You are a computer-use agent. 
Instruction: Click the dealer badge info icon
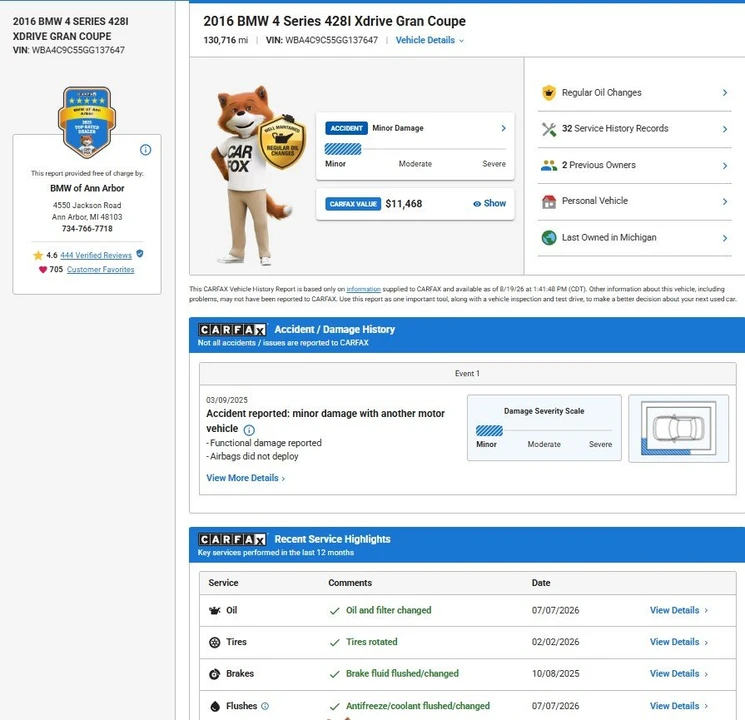(x=145, y=150)
